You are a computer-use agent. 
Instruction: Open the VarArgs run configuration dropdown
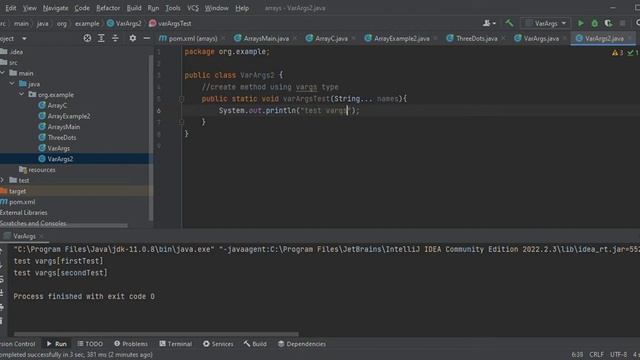tap(546, 23)
